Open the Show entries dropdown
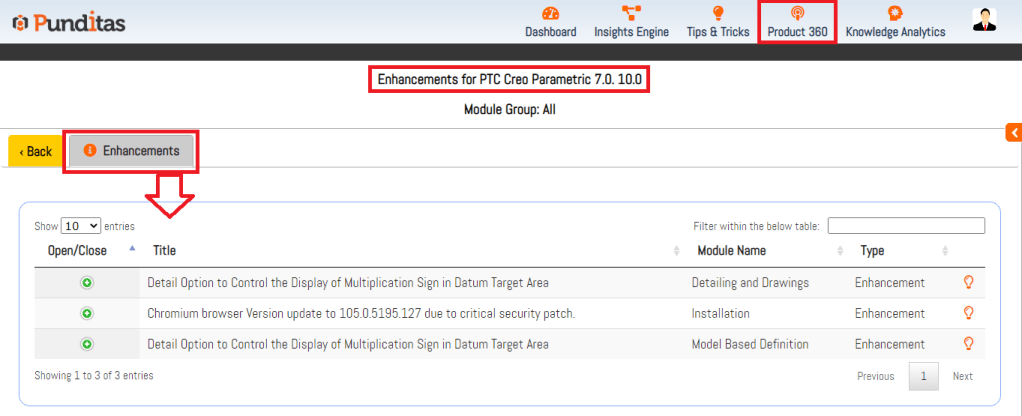 tap(81, 226)
